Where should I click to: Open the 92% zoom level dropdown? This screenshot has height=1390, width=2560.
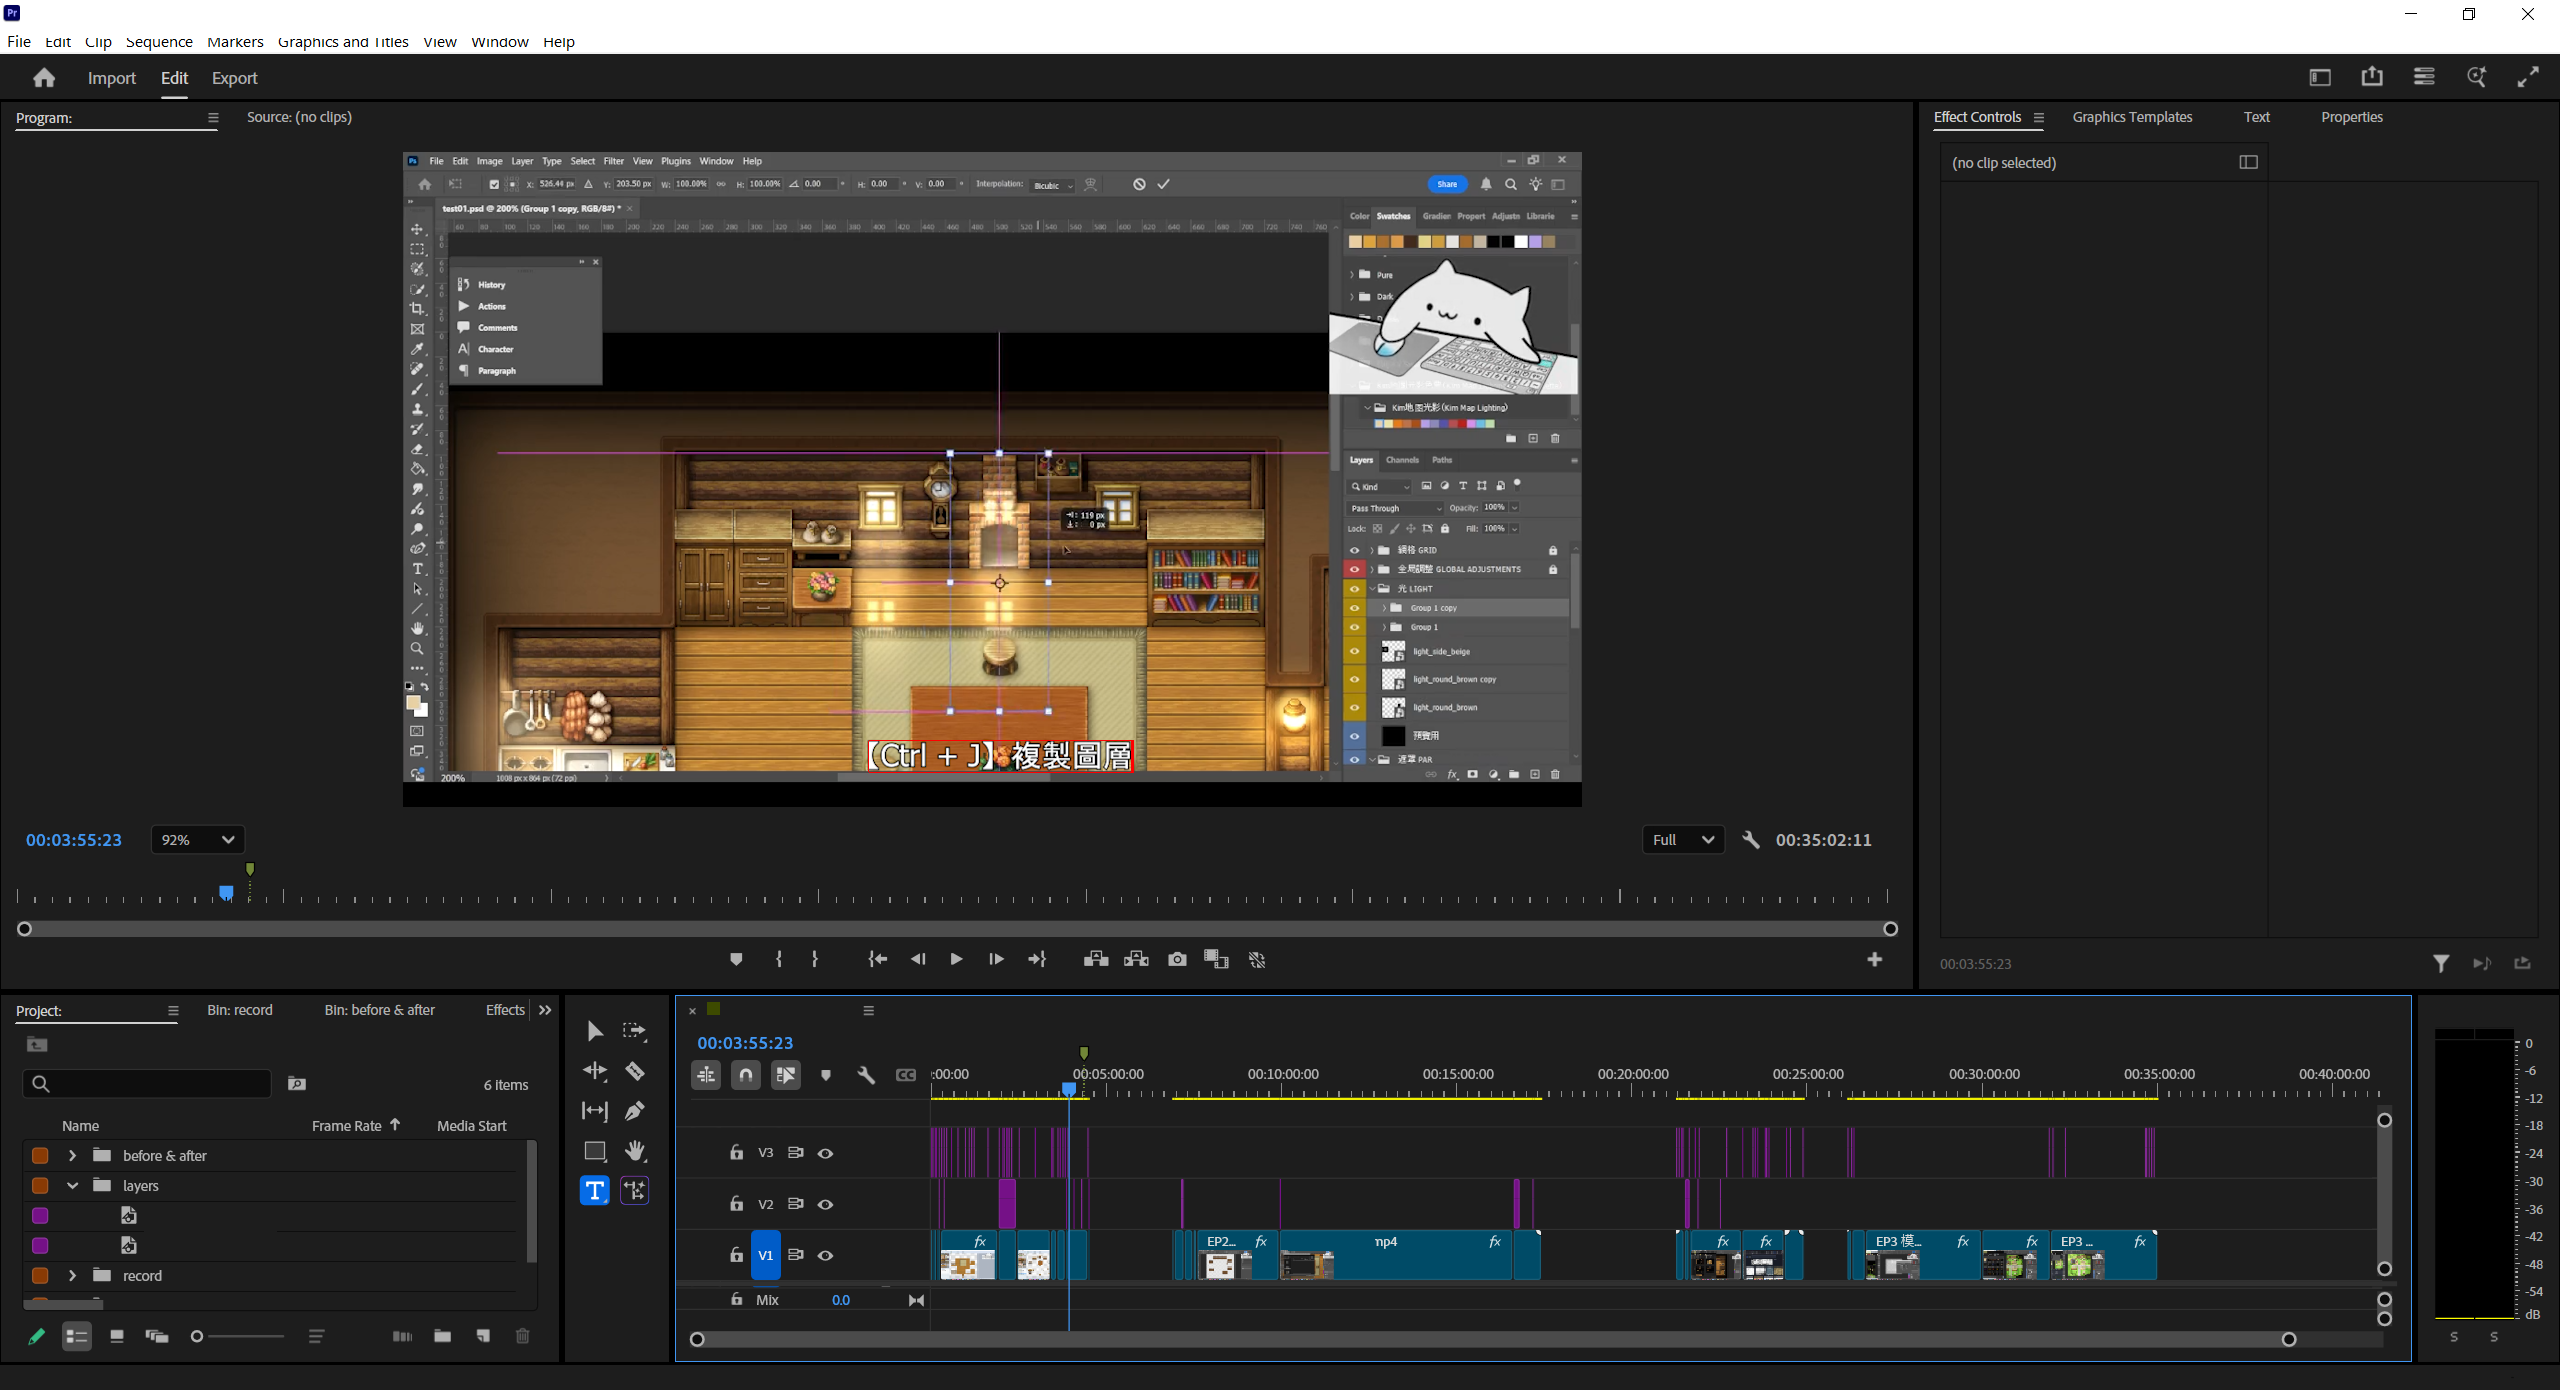[x=198, y=840]
